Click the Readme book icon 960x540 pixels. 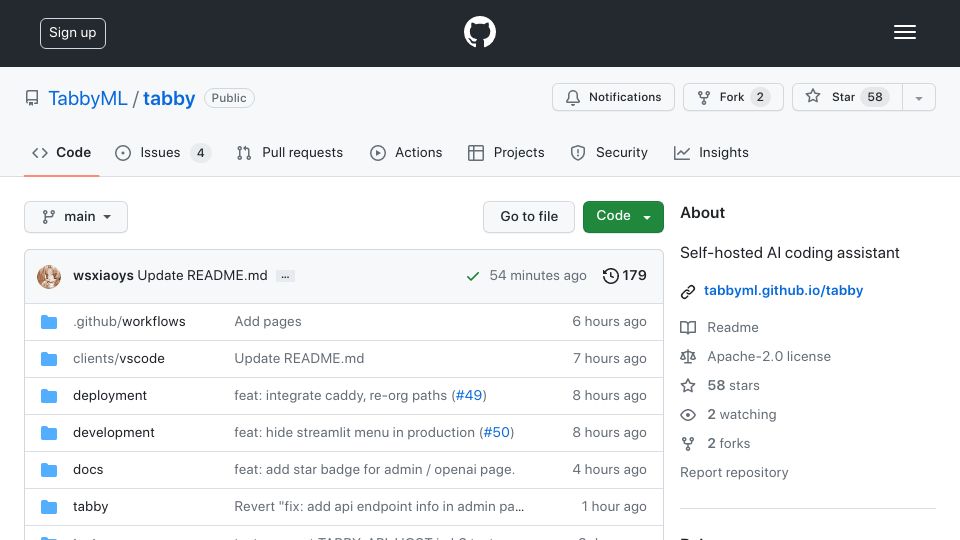coord(688,328)
